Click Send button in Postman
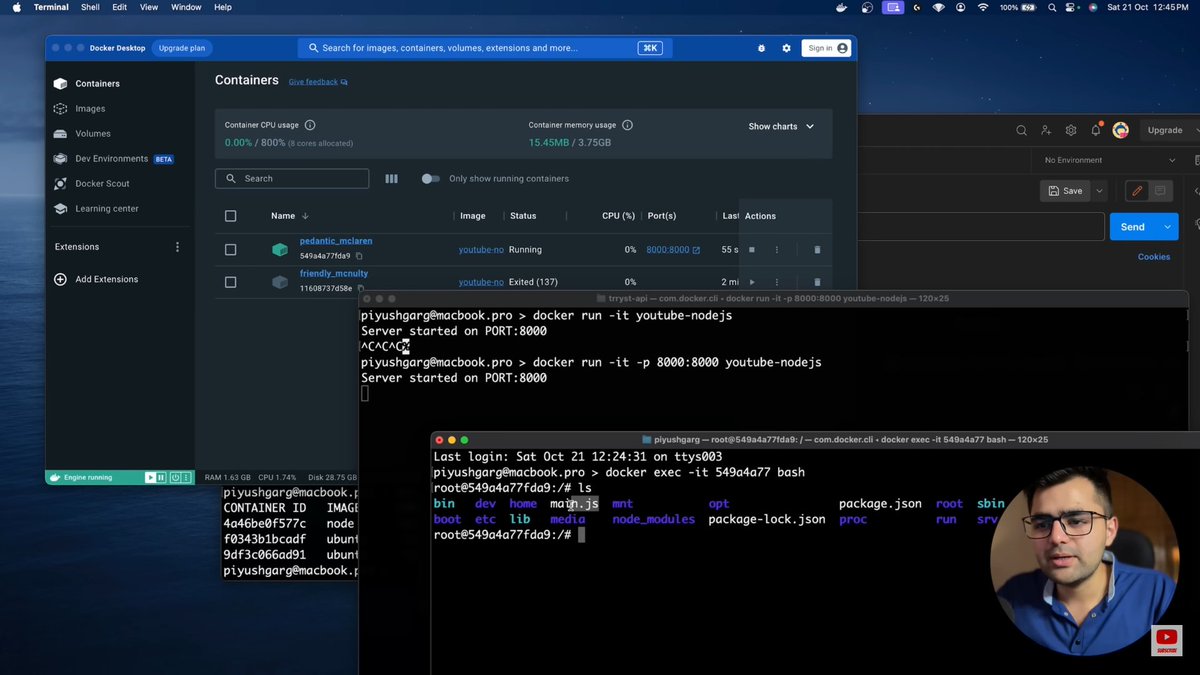The width and height of the screenshot is (1200, 675). [1133, 227]
